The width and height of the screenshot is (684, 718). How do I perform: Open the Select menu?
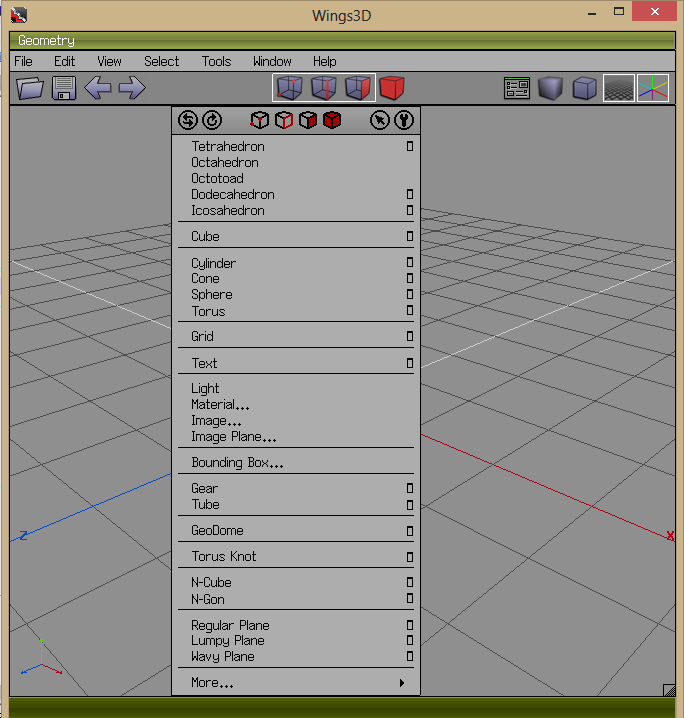(x=162, y=61)
